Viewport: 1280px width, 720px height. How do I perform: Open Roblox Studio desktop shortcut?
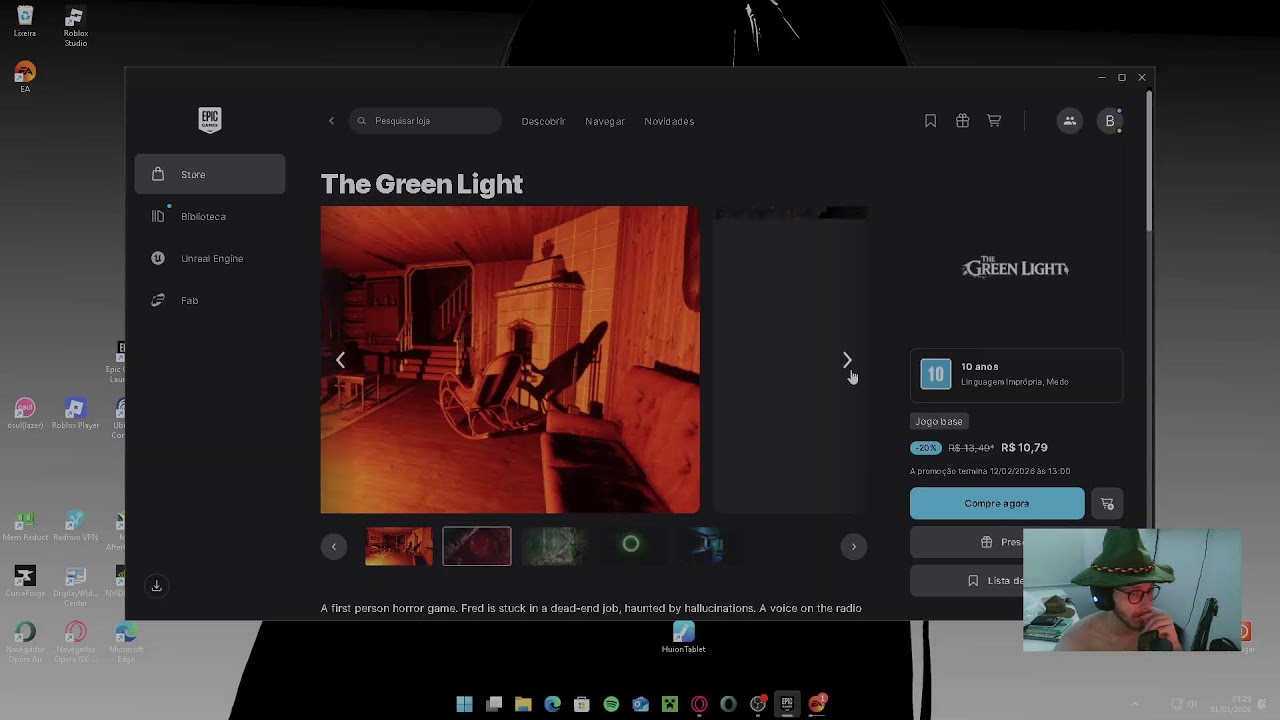[75, 26]
